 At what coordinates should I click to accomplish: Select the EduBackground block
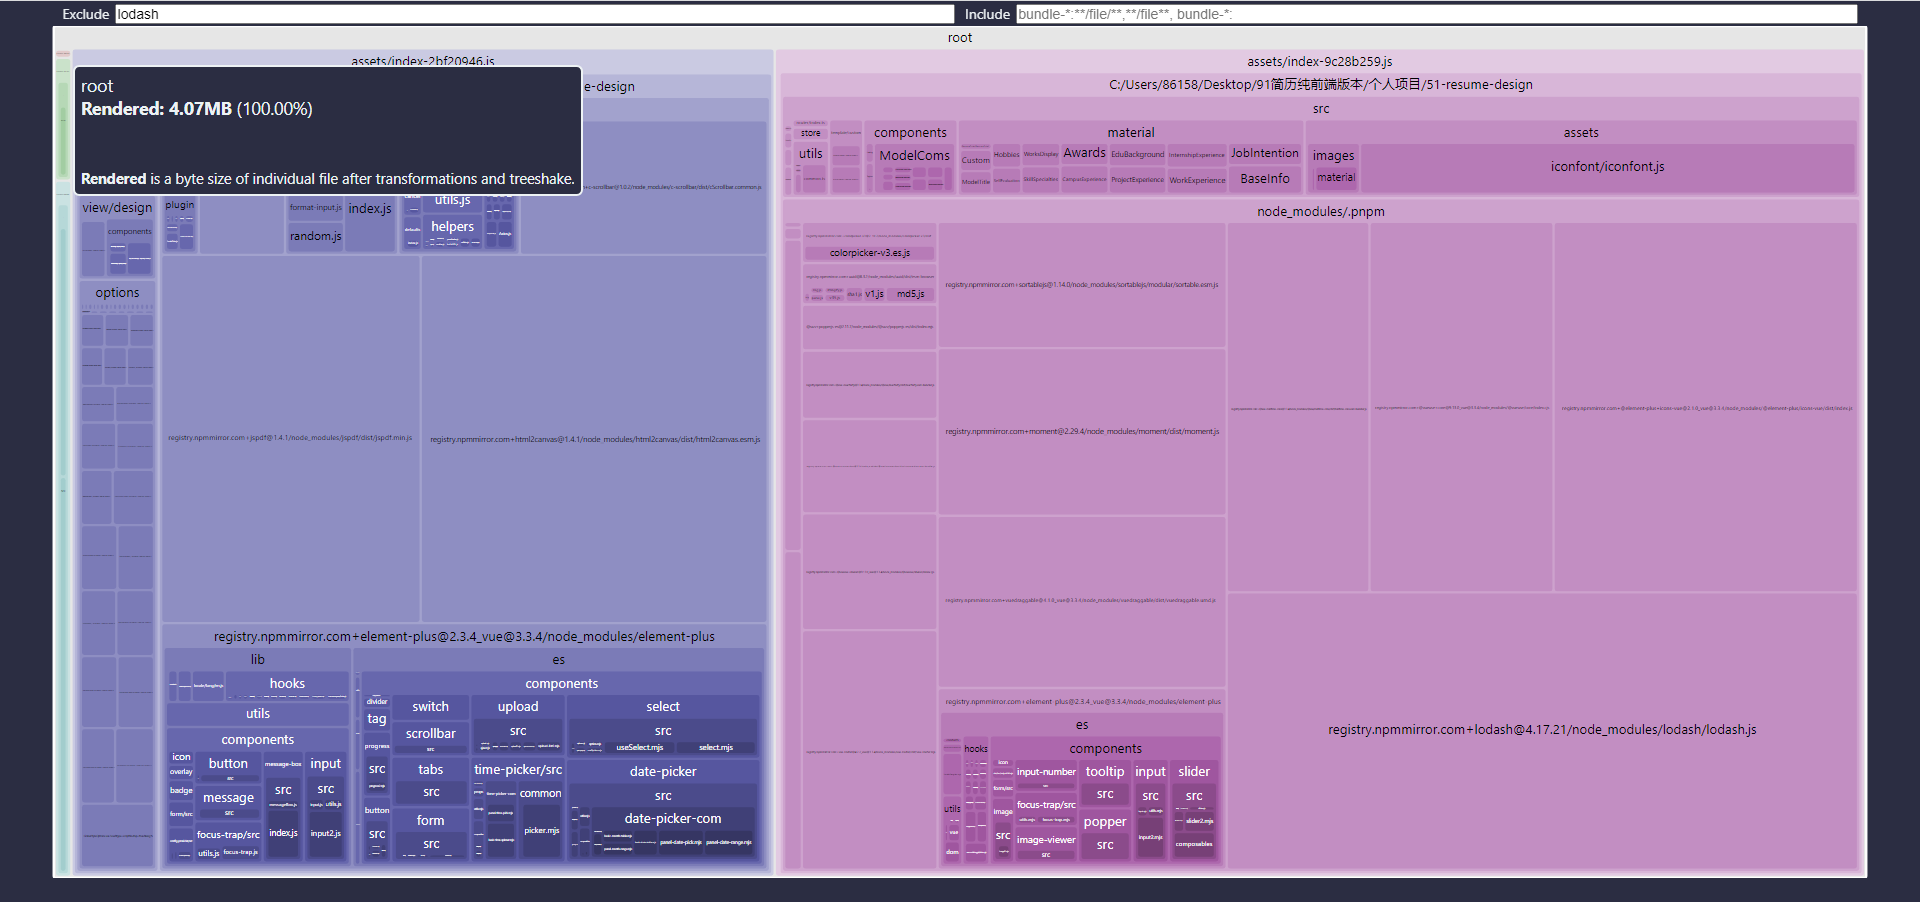pyautogui.click(x=1137, y=155)
